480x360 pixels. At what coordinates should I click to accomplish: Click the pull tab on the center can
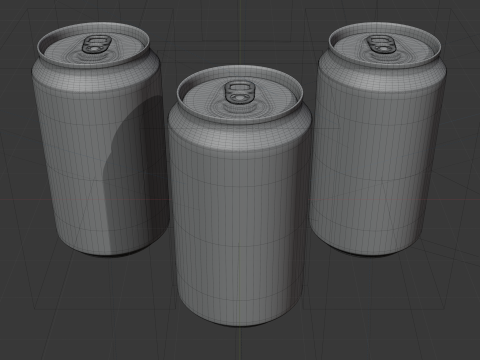click(x=239, y=92)
